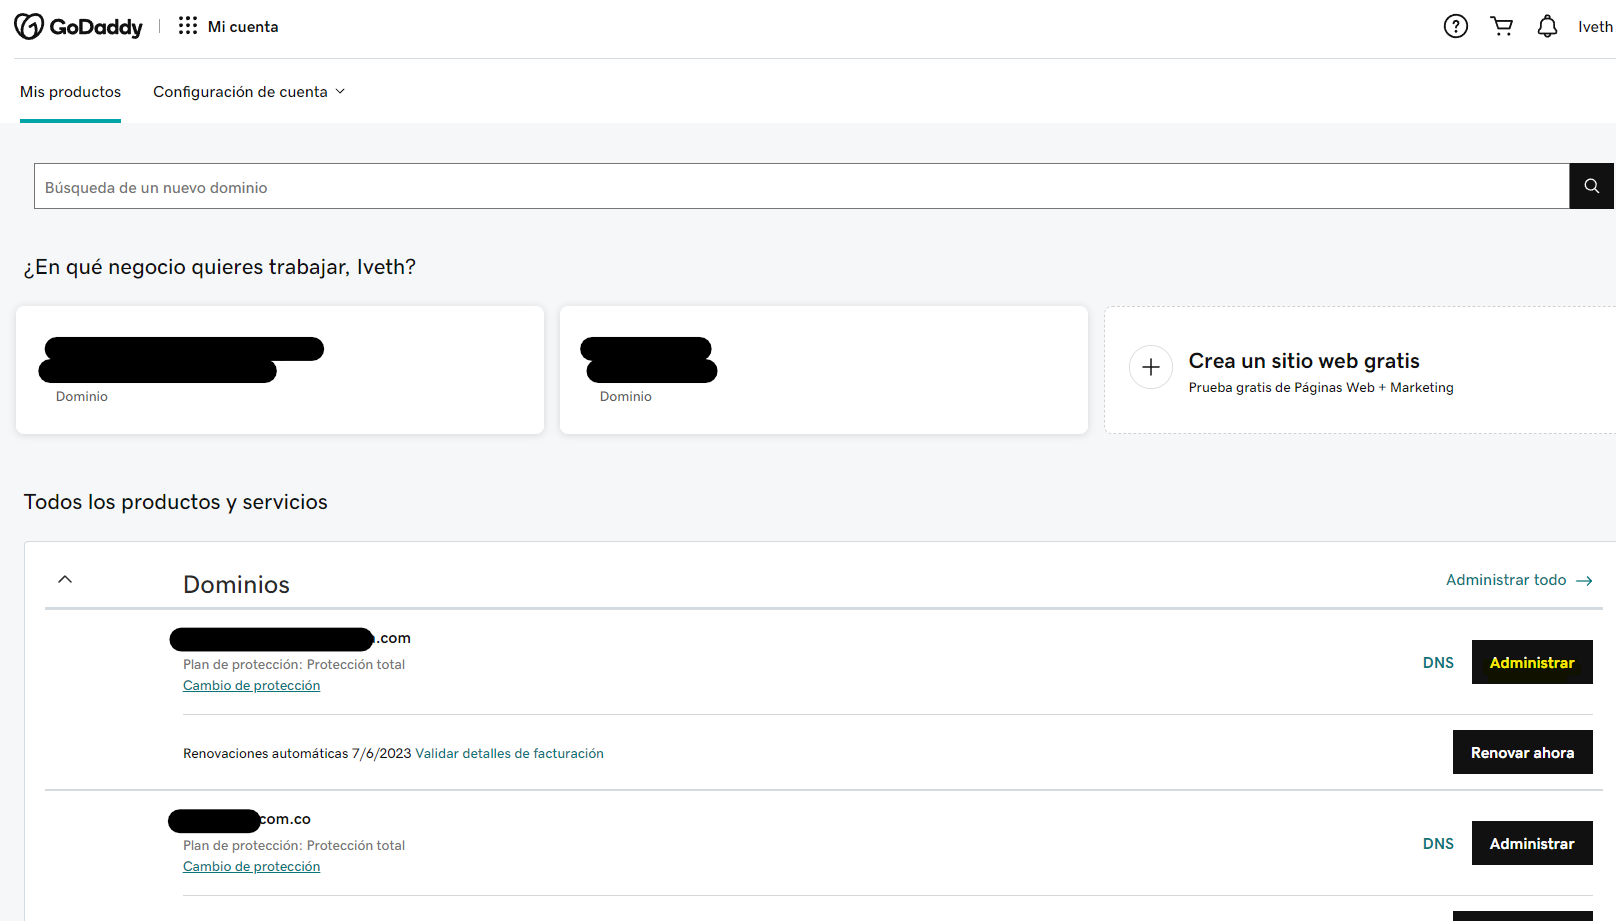This screenshot has width=1616, height=921.
Task: Click the GoDaddy logo
Action: tap(78, 27)
